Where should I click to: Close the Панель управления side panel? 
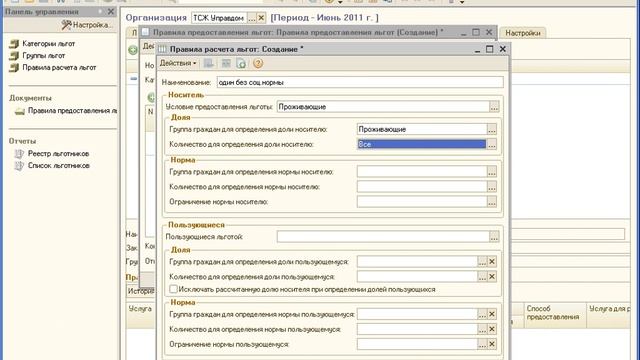point(111,12)
